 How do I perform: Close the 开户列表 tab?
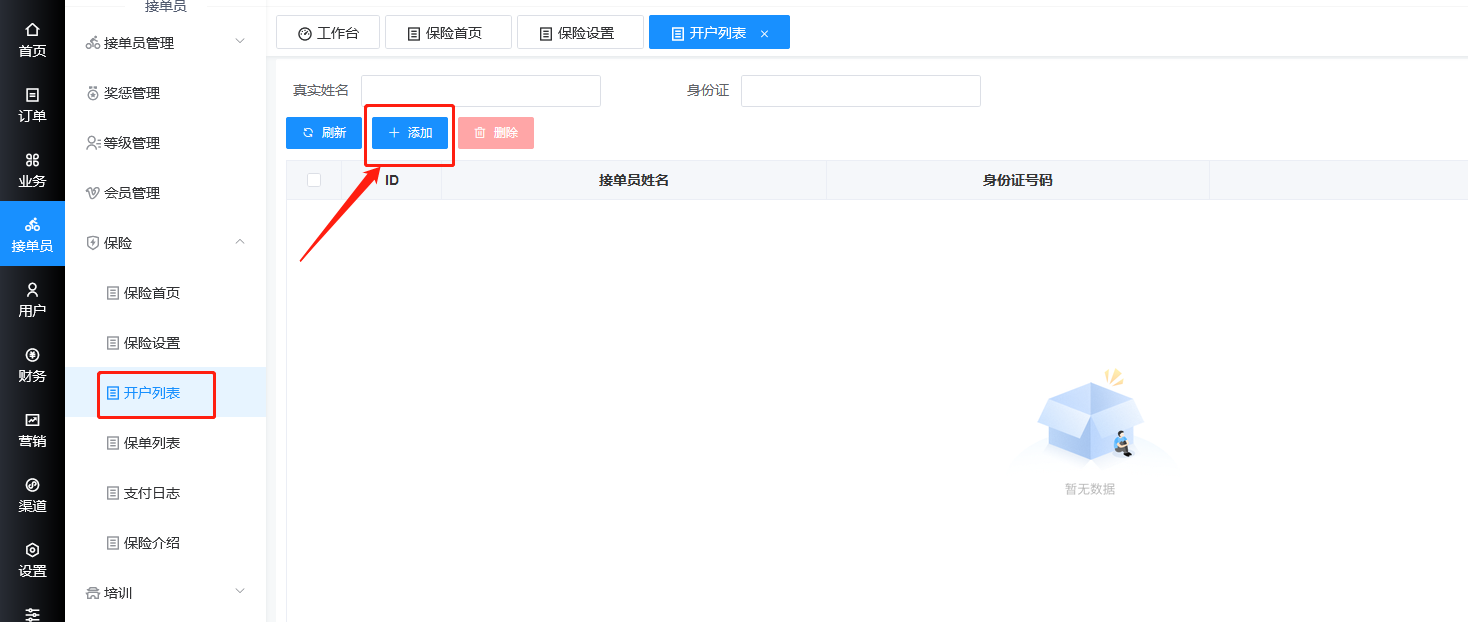[765, 34]
